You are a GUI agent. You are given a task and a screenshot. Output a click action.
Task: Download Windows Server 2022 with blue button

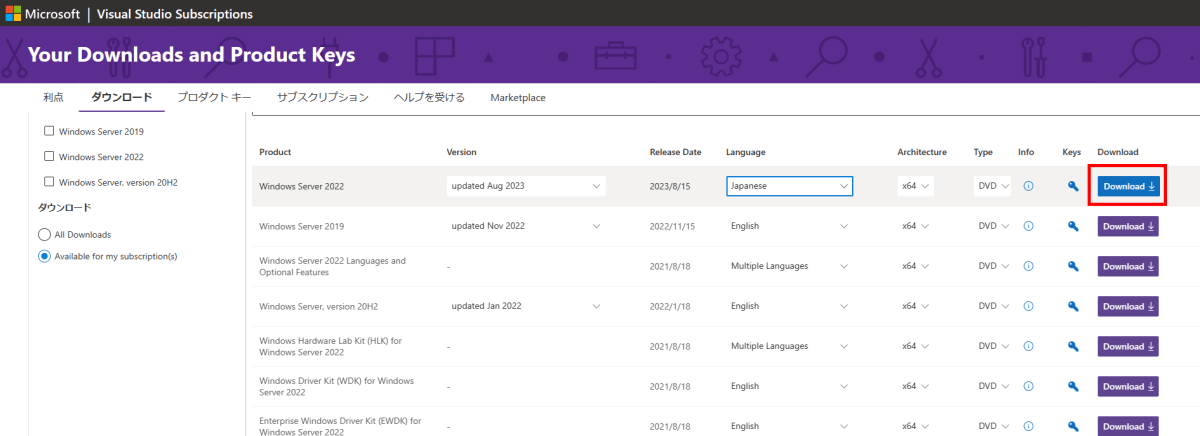pos(1128,186)
